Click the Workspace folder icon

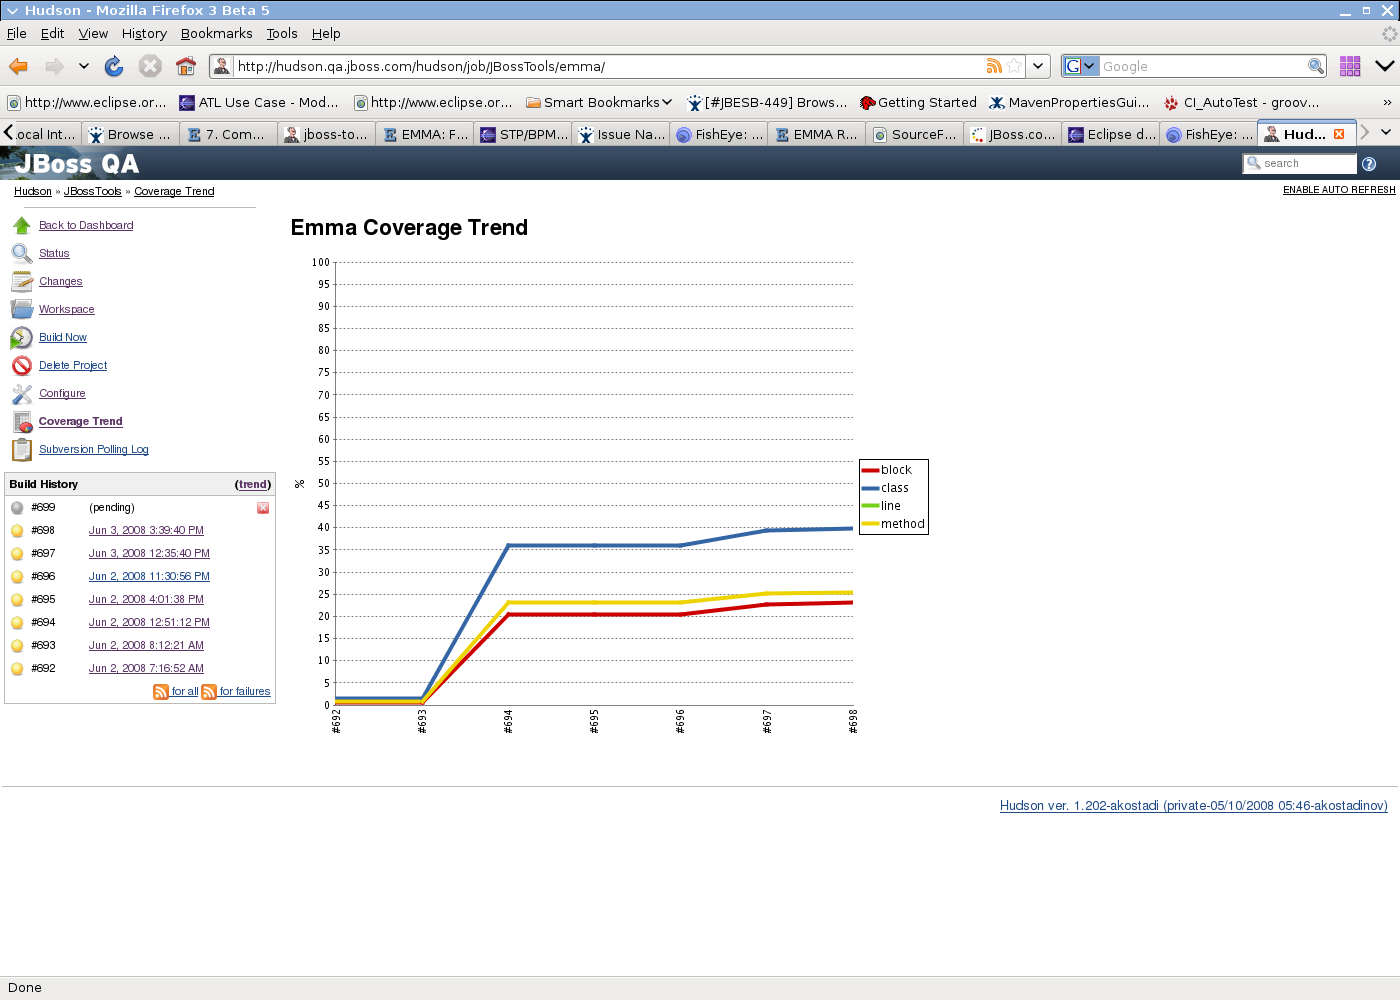pyautogui.click(x=22, y=309)
